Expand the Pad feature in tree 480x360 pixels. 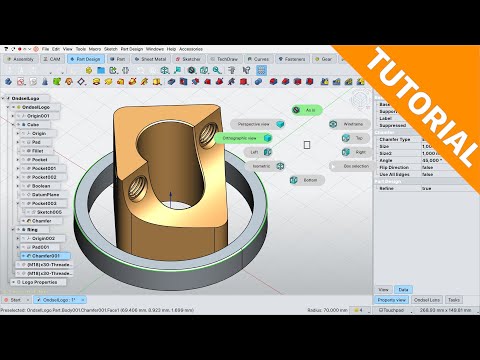[x=18, y=142]
